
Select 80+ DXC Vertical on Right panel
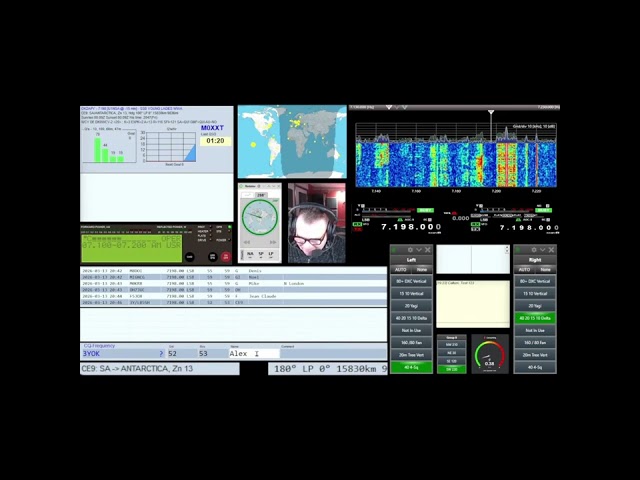coord(535,281)
